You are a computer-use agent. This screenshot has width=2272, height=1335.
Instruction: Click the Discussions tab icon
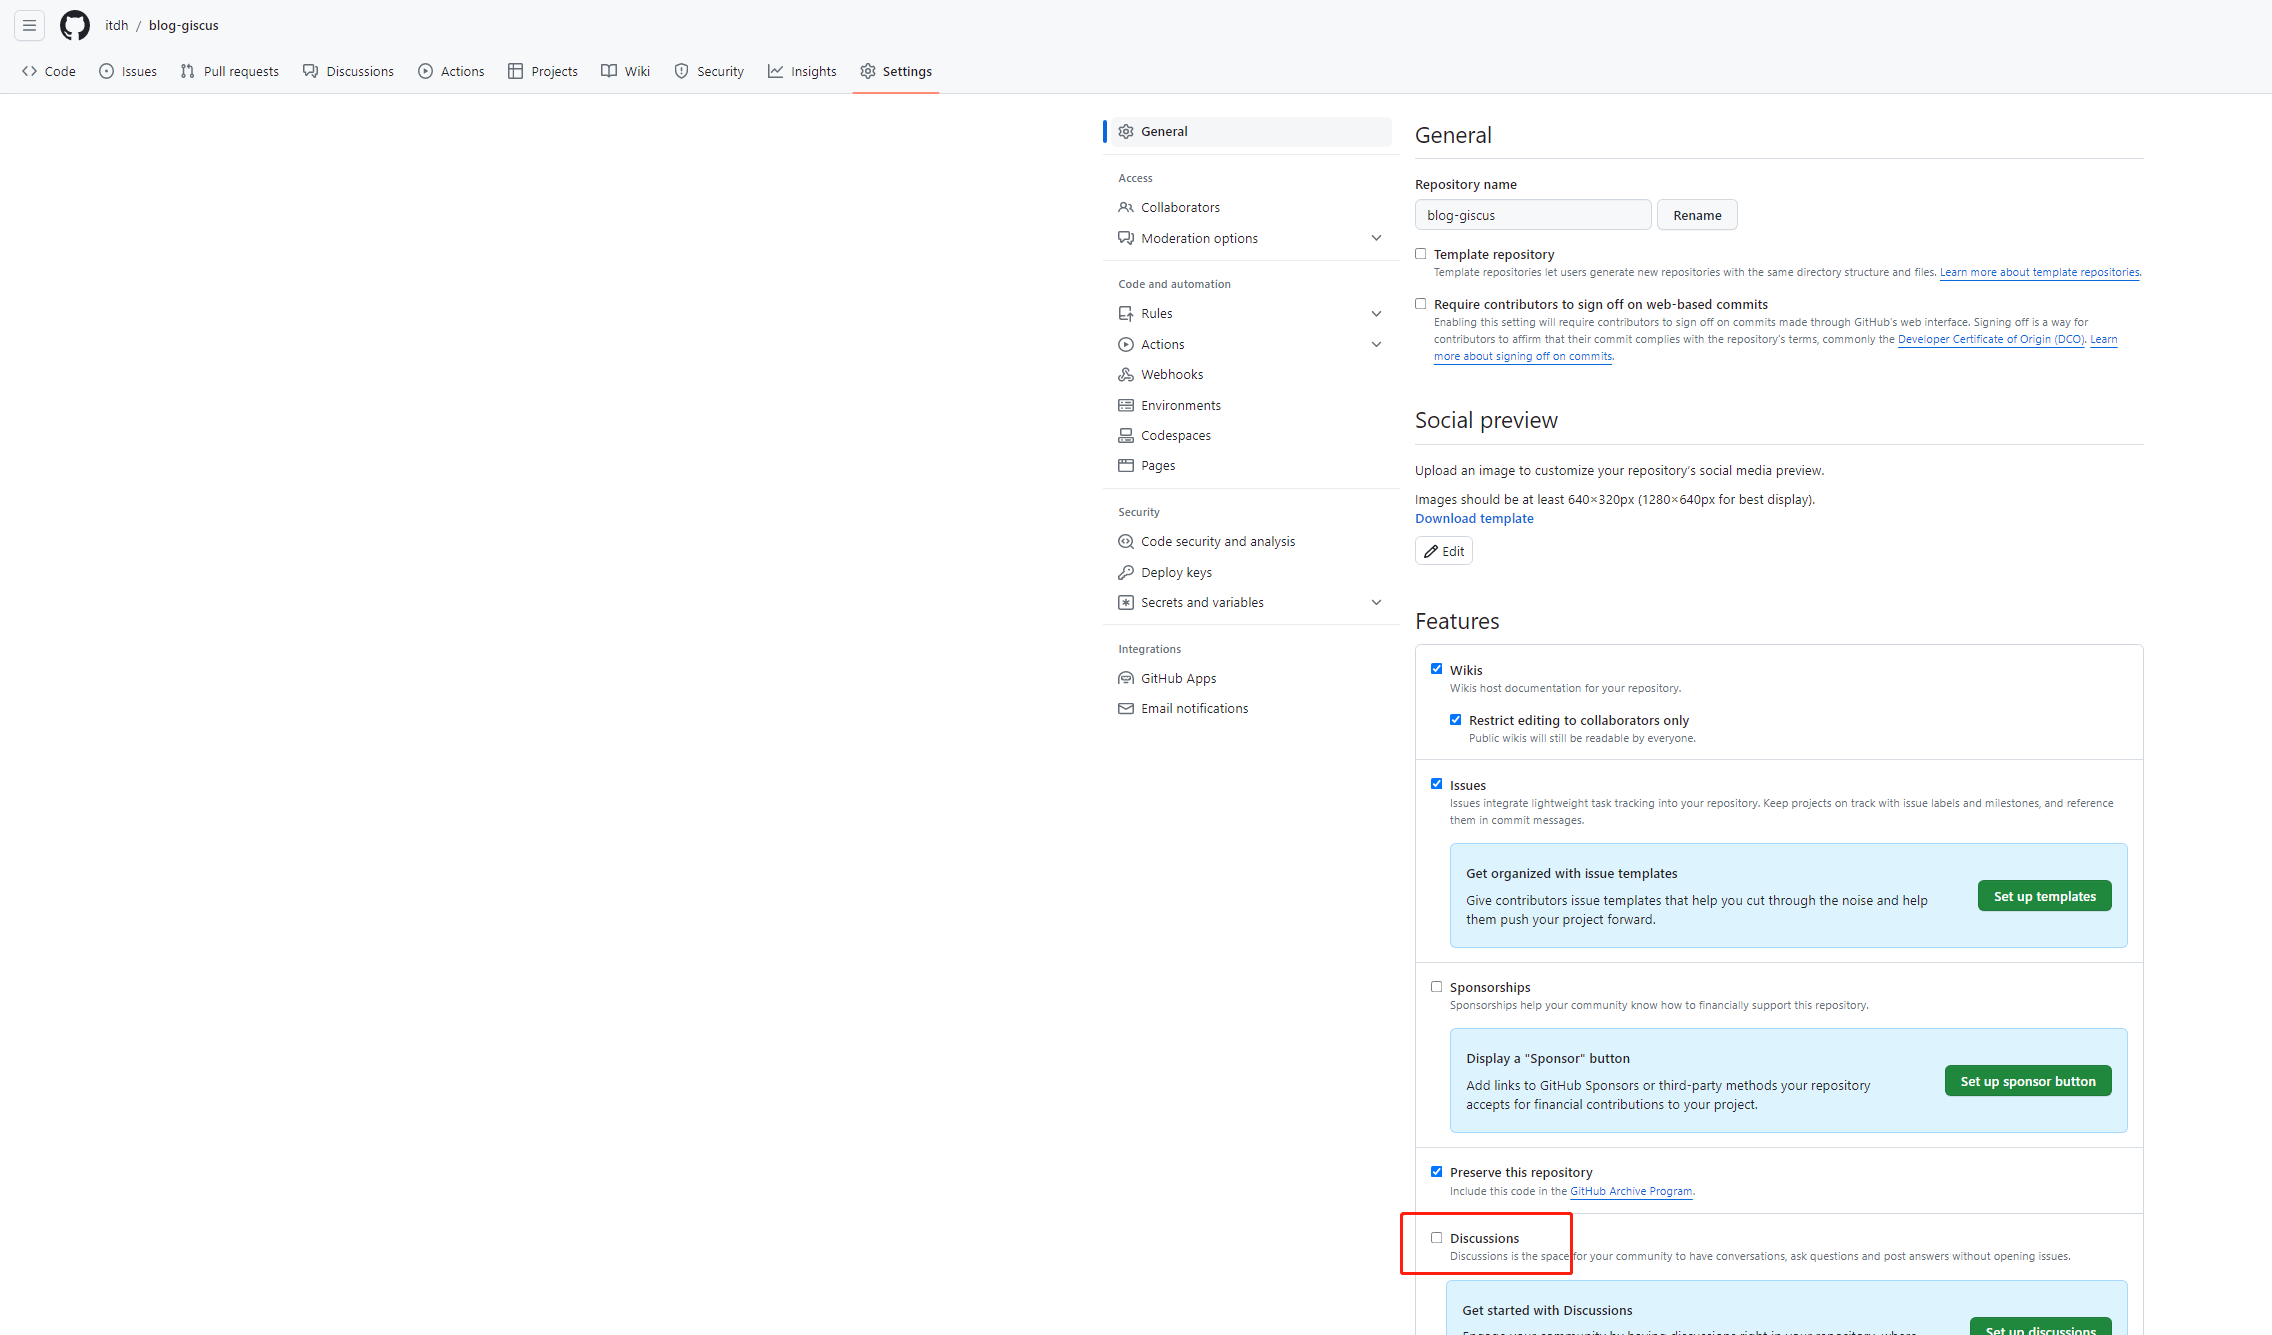coord(311,71)
